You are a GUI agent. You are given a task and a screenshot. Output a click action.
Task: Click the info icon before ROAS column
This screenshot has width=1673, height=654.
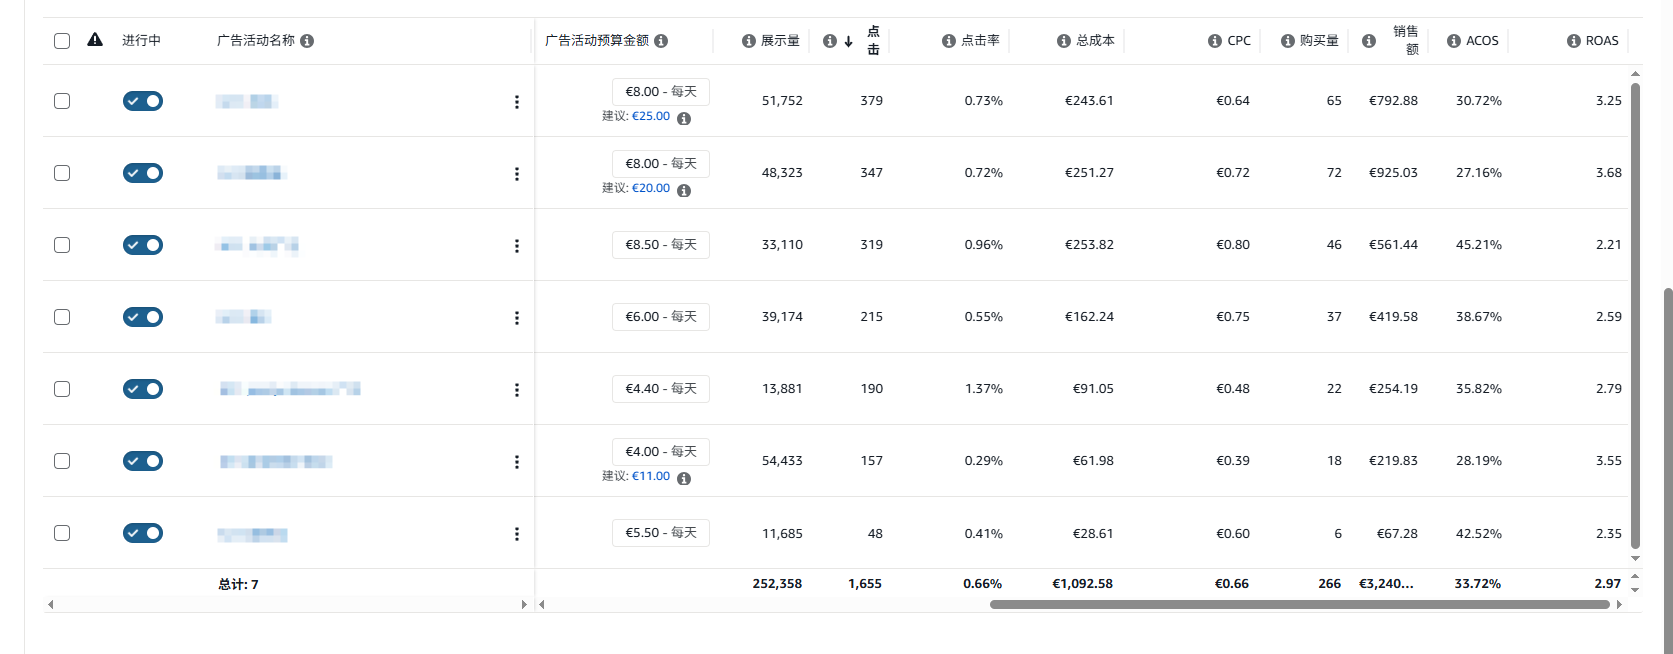point(1574,41)
